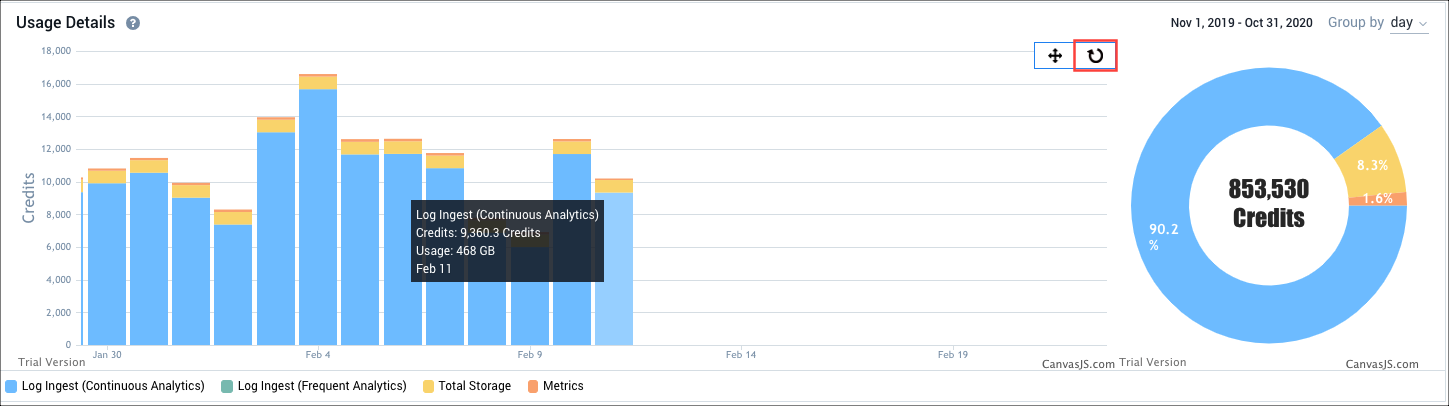
Task: Click the dropdown chevron next to day
Action: coord(1424,23)
